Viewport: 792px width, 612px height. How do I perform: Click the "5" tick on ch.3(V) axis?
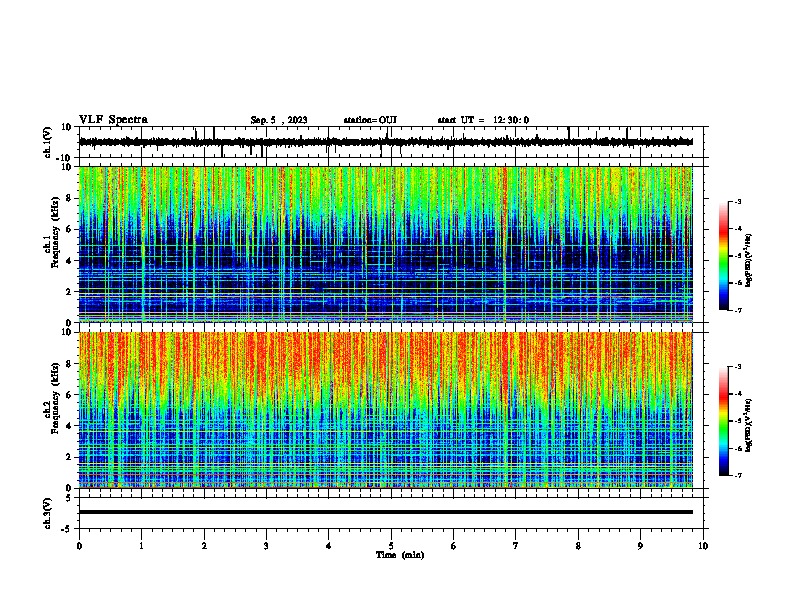click(x=69, y=498)
